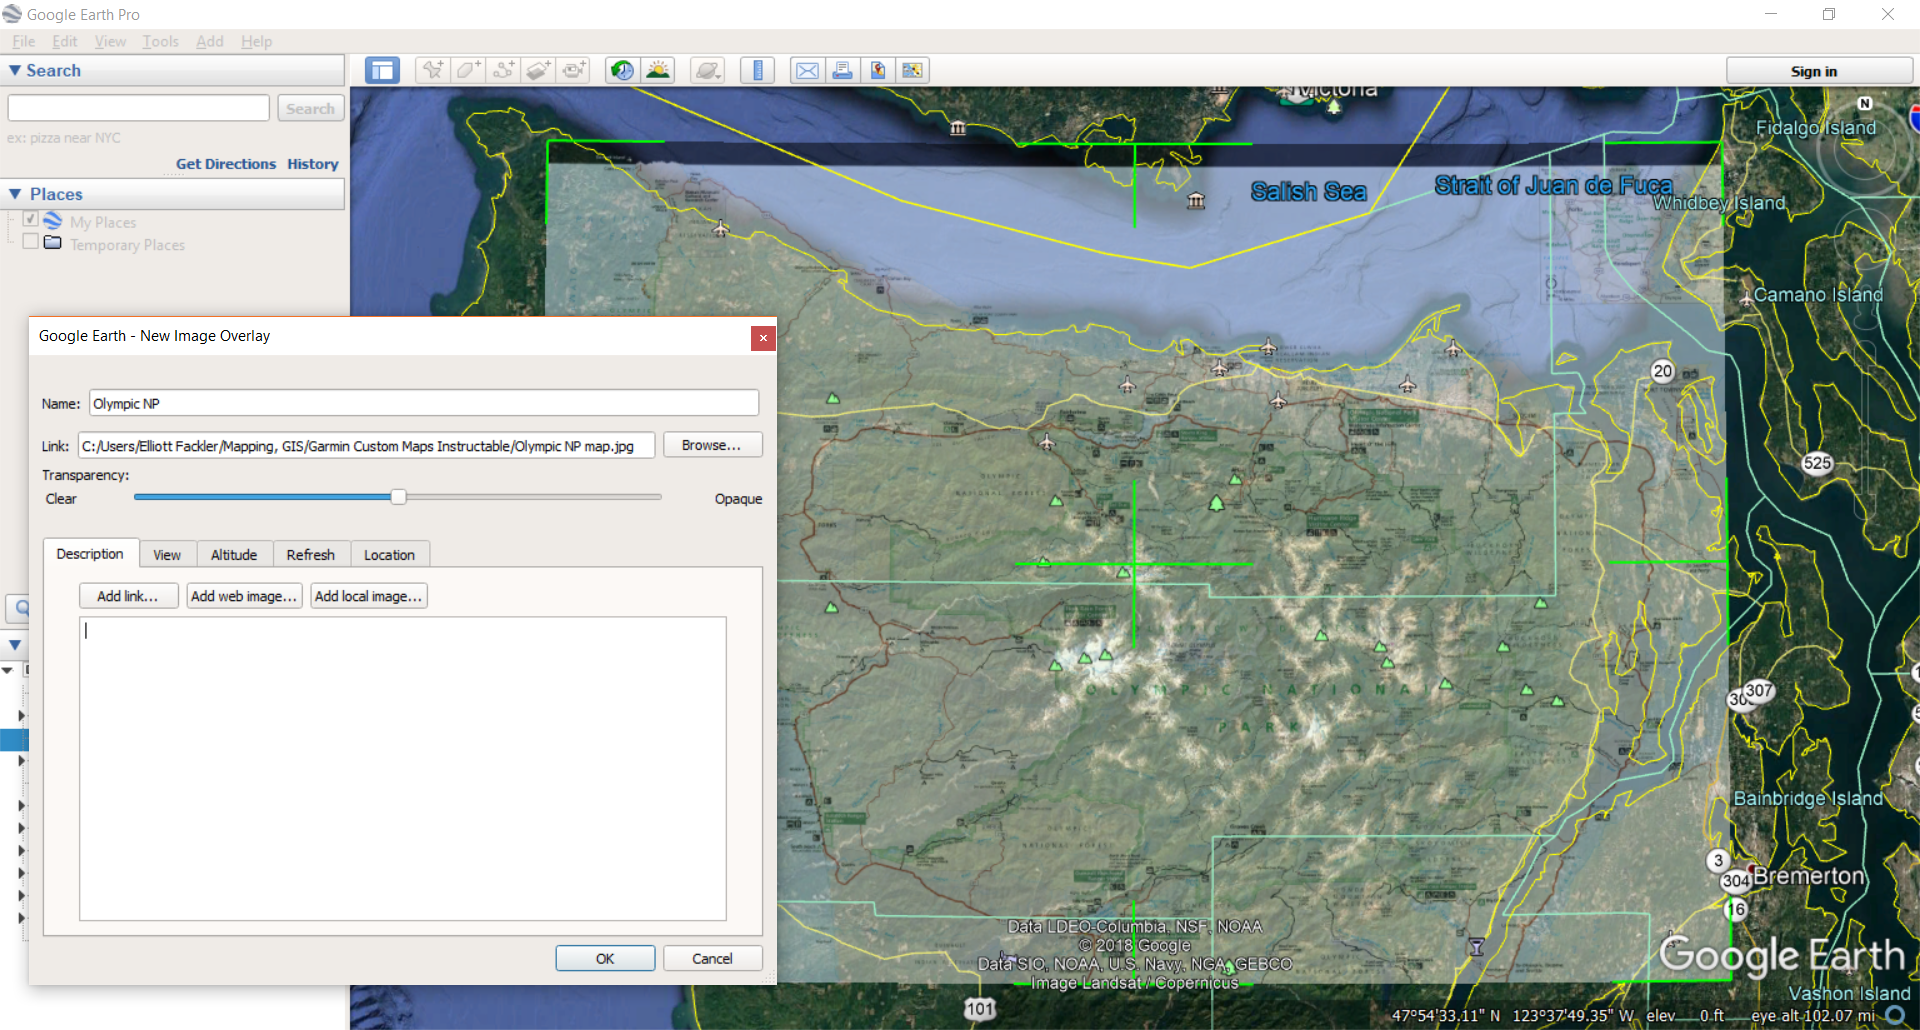Open the File menu
The width and height of the screenshot is (1920, 1030).
tap(23, 41)
